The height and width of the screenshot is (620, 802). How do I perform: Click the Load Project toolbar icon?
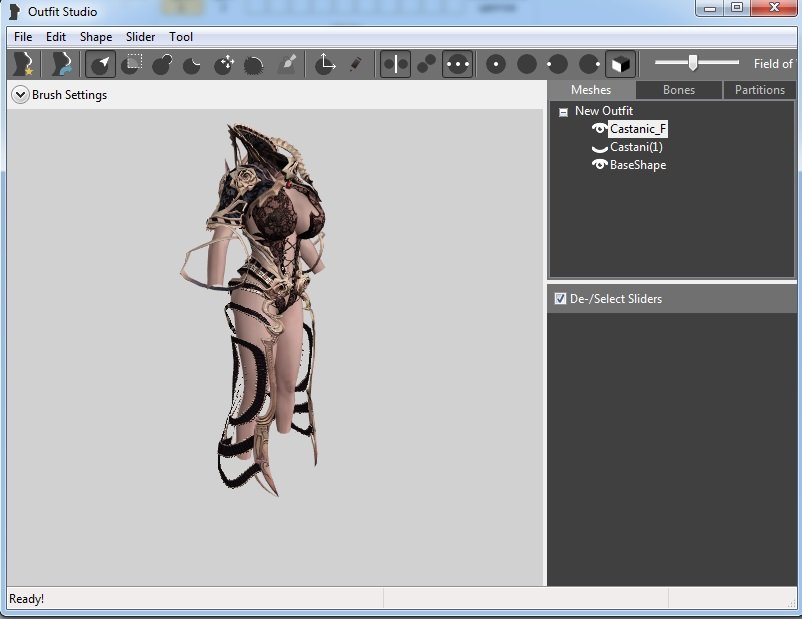point(62,65)
